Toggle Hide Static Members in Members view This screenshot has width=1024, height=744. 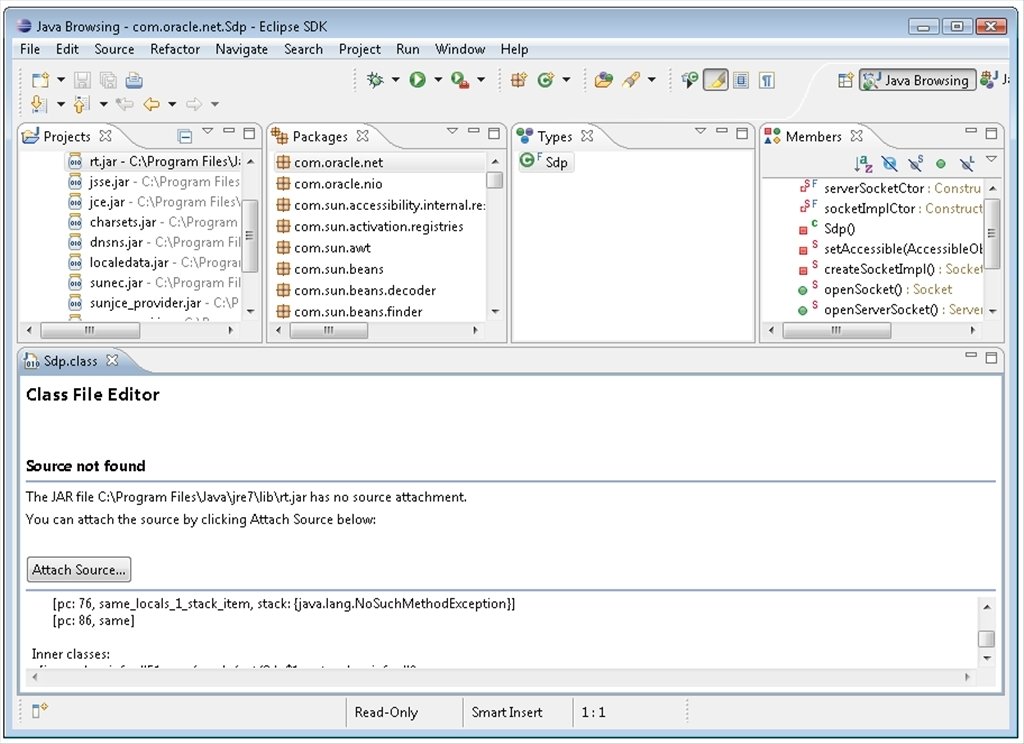coord(915,163)
